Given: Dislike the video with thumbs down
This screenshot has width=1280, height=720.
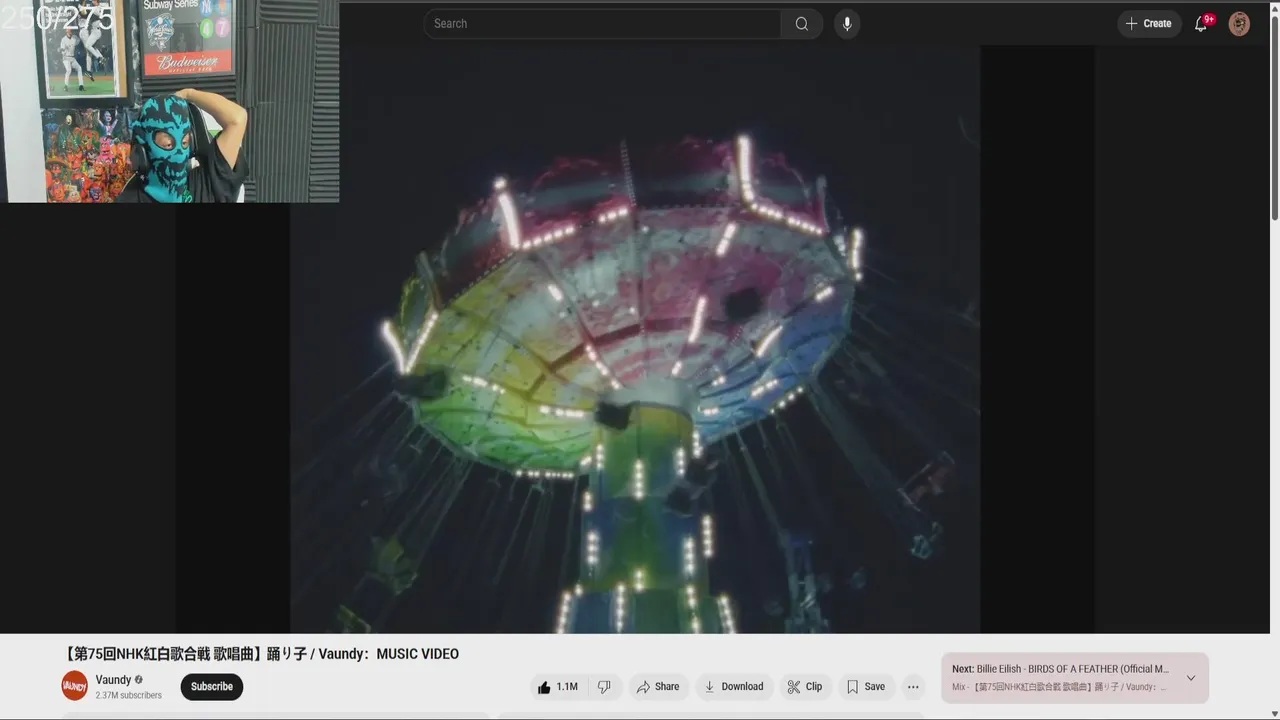Looking at the screenshot, I should click(x=604, y=687).
